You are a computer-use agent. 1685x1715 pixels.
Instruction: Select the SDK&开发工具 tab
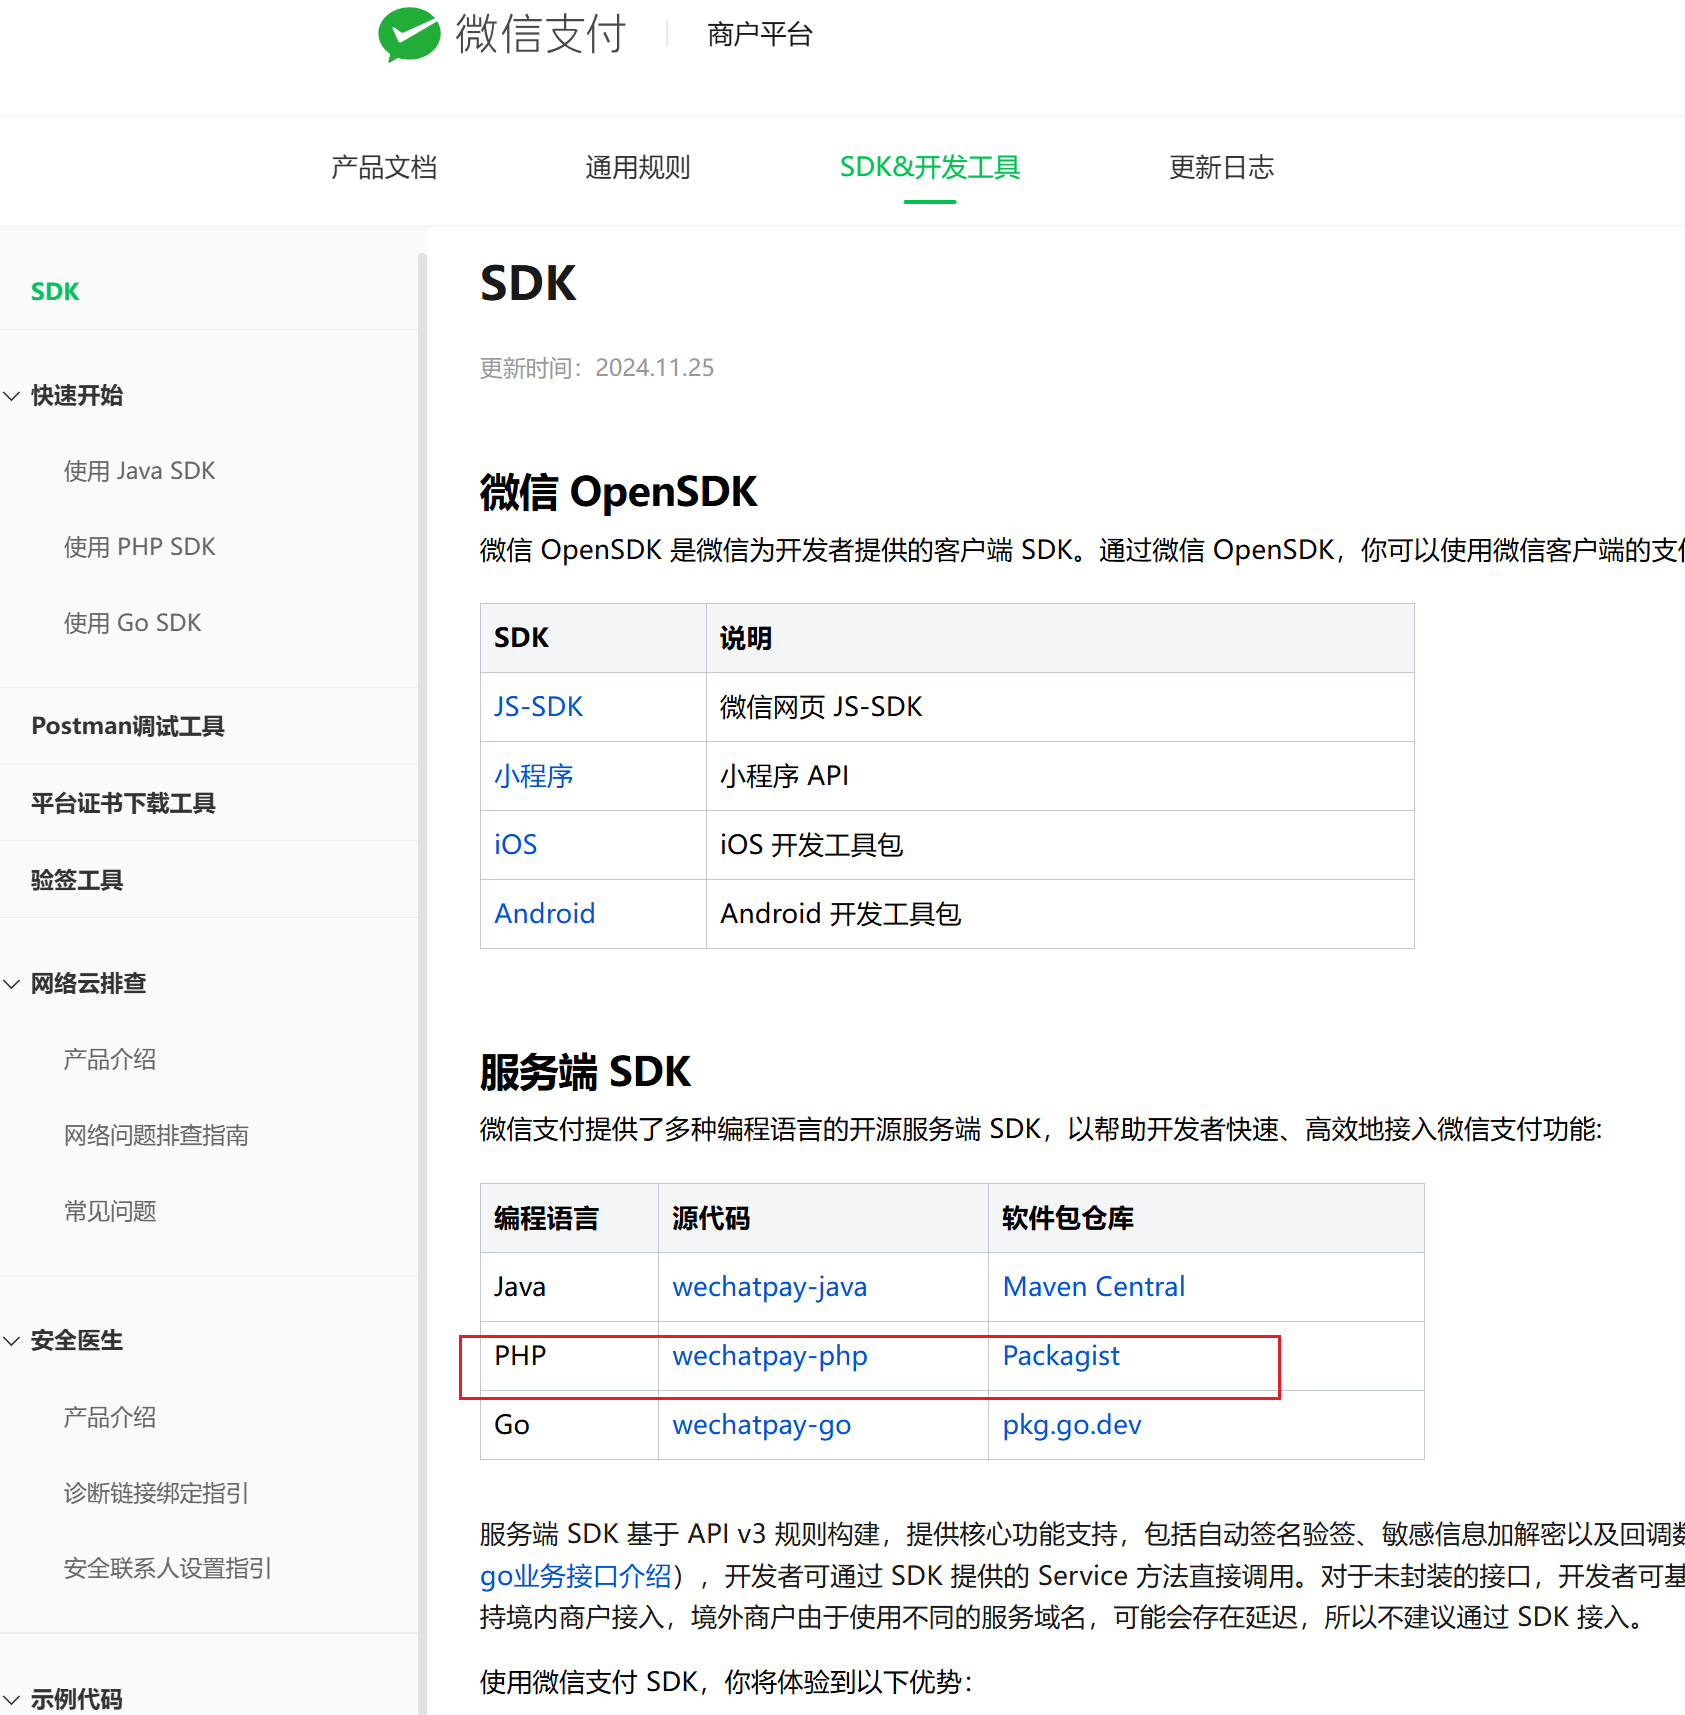(930, 167)
